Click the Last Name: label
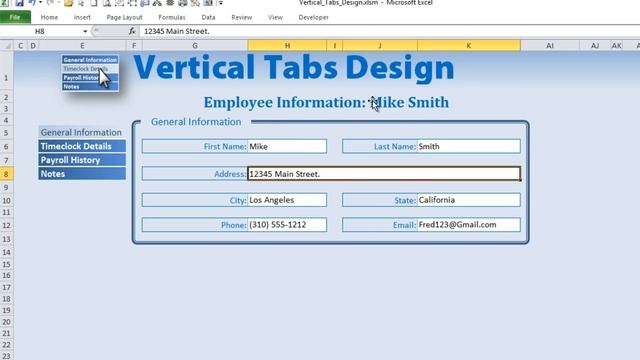This screenshot has width=640, height=360. click(x=395, y=147)
